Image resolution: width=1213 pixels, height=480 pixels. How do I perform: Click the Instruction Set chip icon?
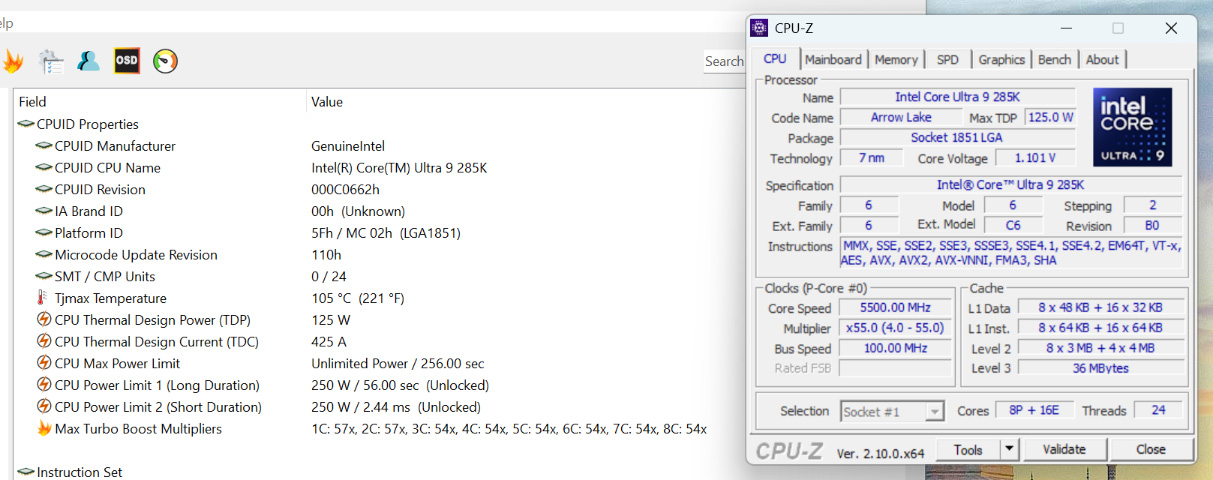26,472
